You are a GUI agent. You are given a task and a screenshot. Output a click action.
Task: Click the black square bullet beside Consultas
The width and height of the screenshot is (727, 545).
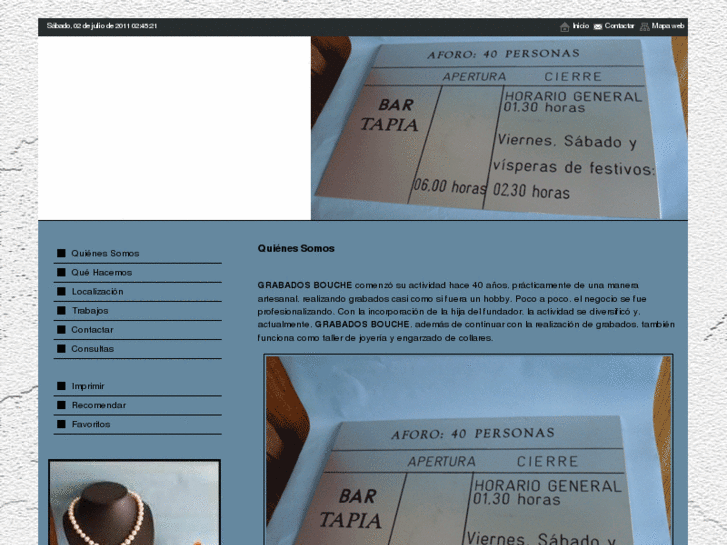[x=61, y=348]
